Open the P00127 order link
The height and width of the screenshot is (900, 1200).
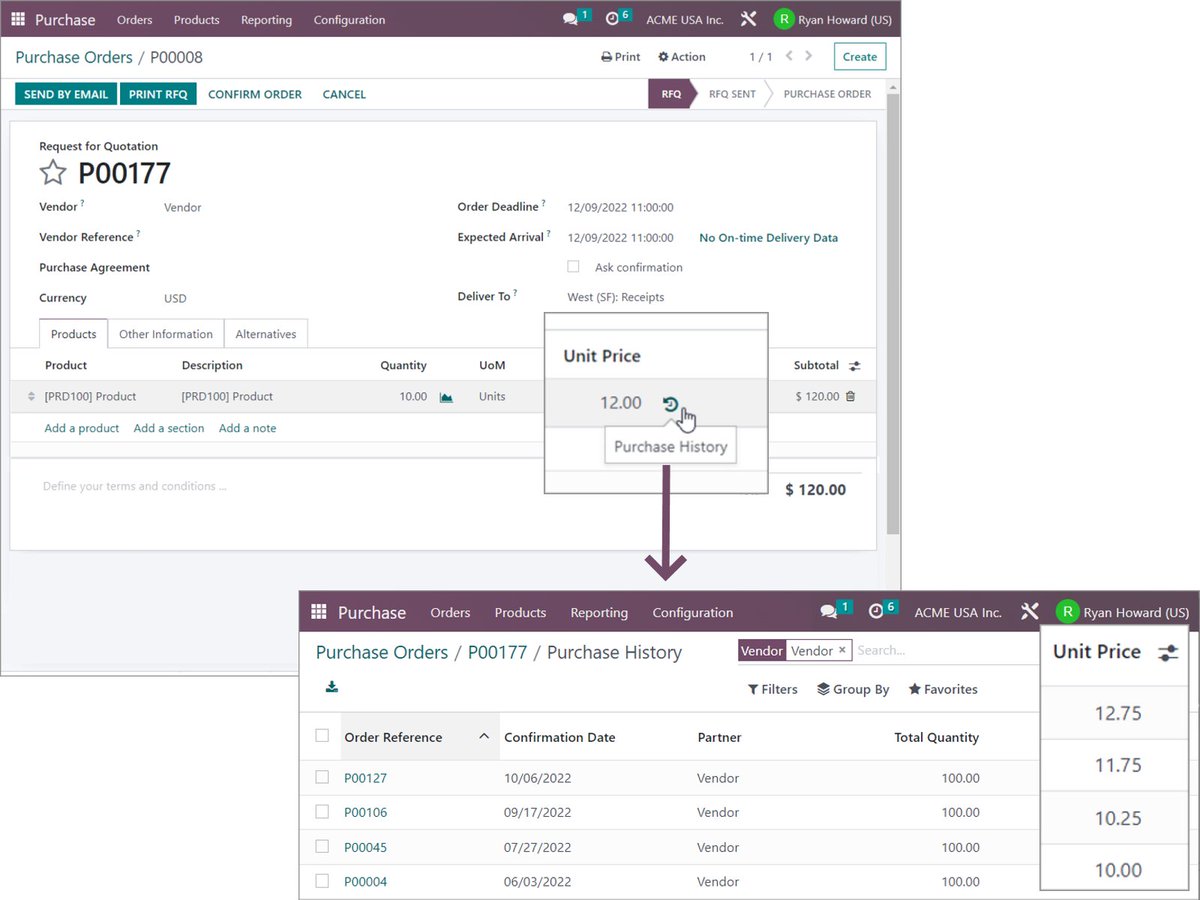click(366, 777)
